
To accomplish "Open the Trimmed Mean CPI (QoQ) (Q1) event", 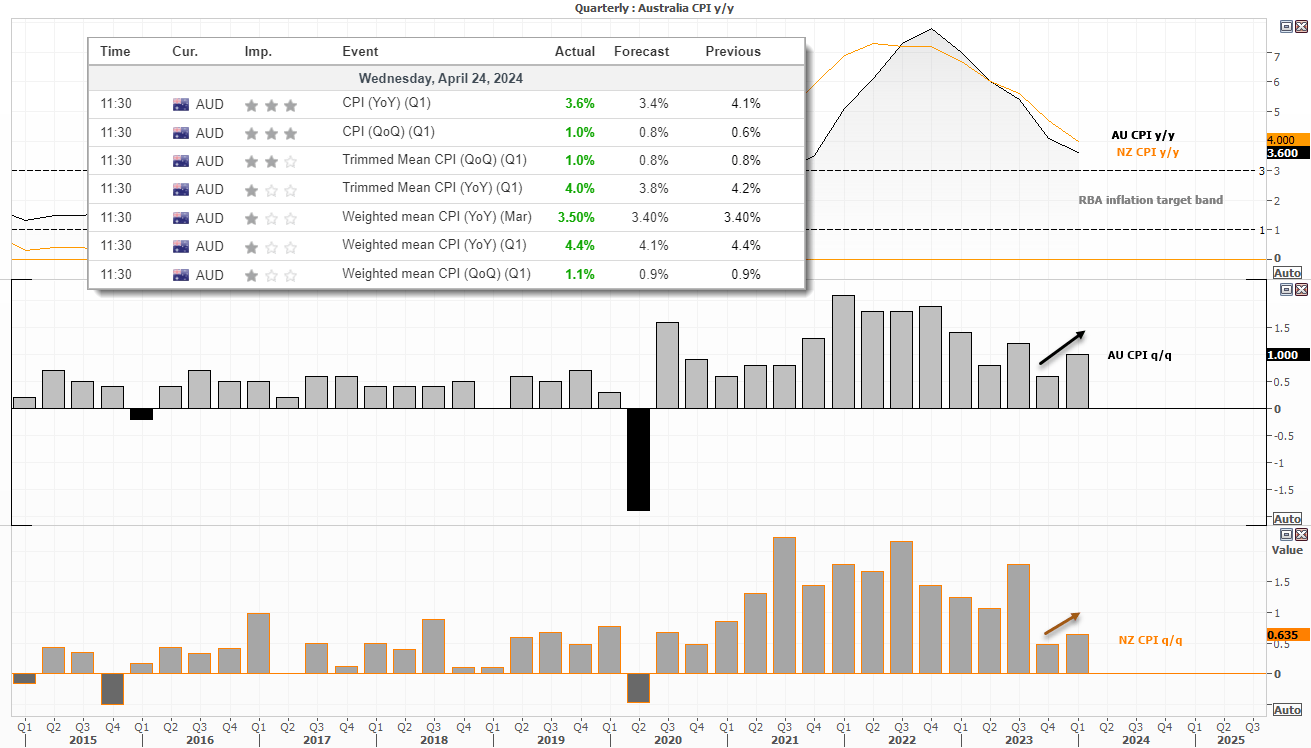I will click(x=434, y=160).
